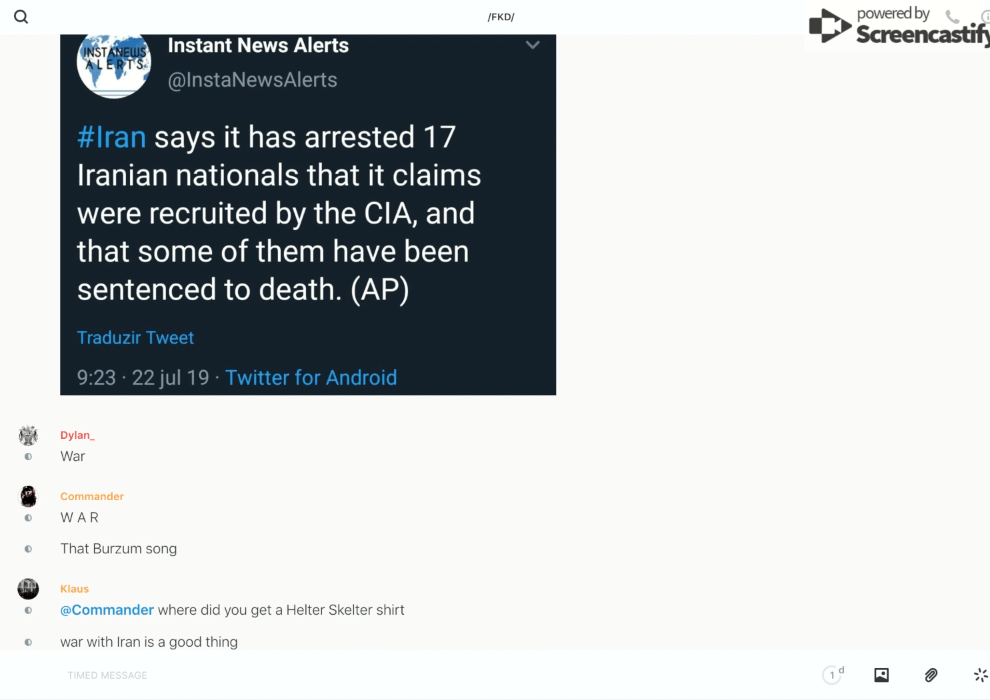Click the search magnifier icon
This screenshot has width=990, height=700.
click(21, 17)
